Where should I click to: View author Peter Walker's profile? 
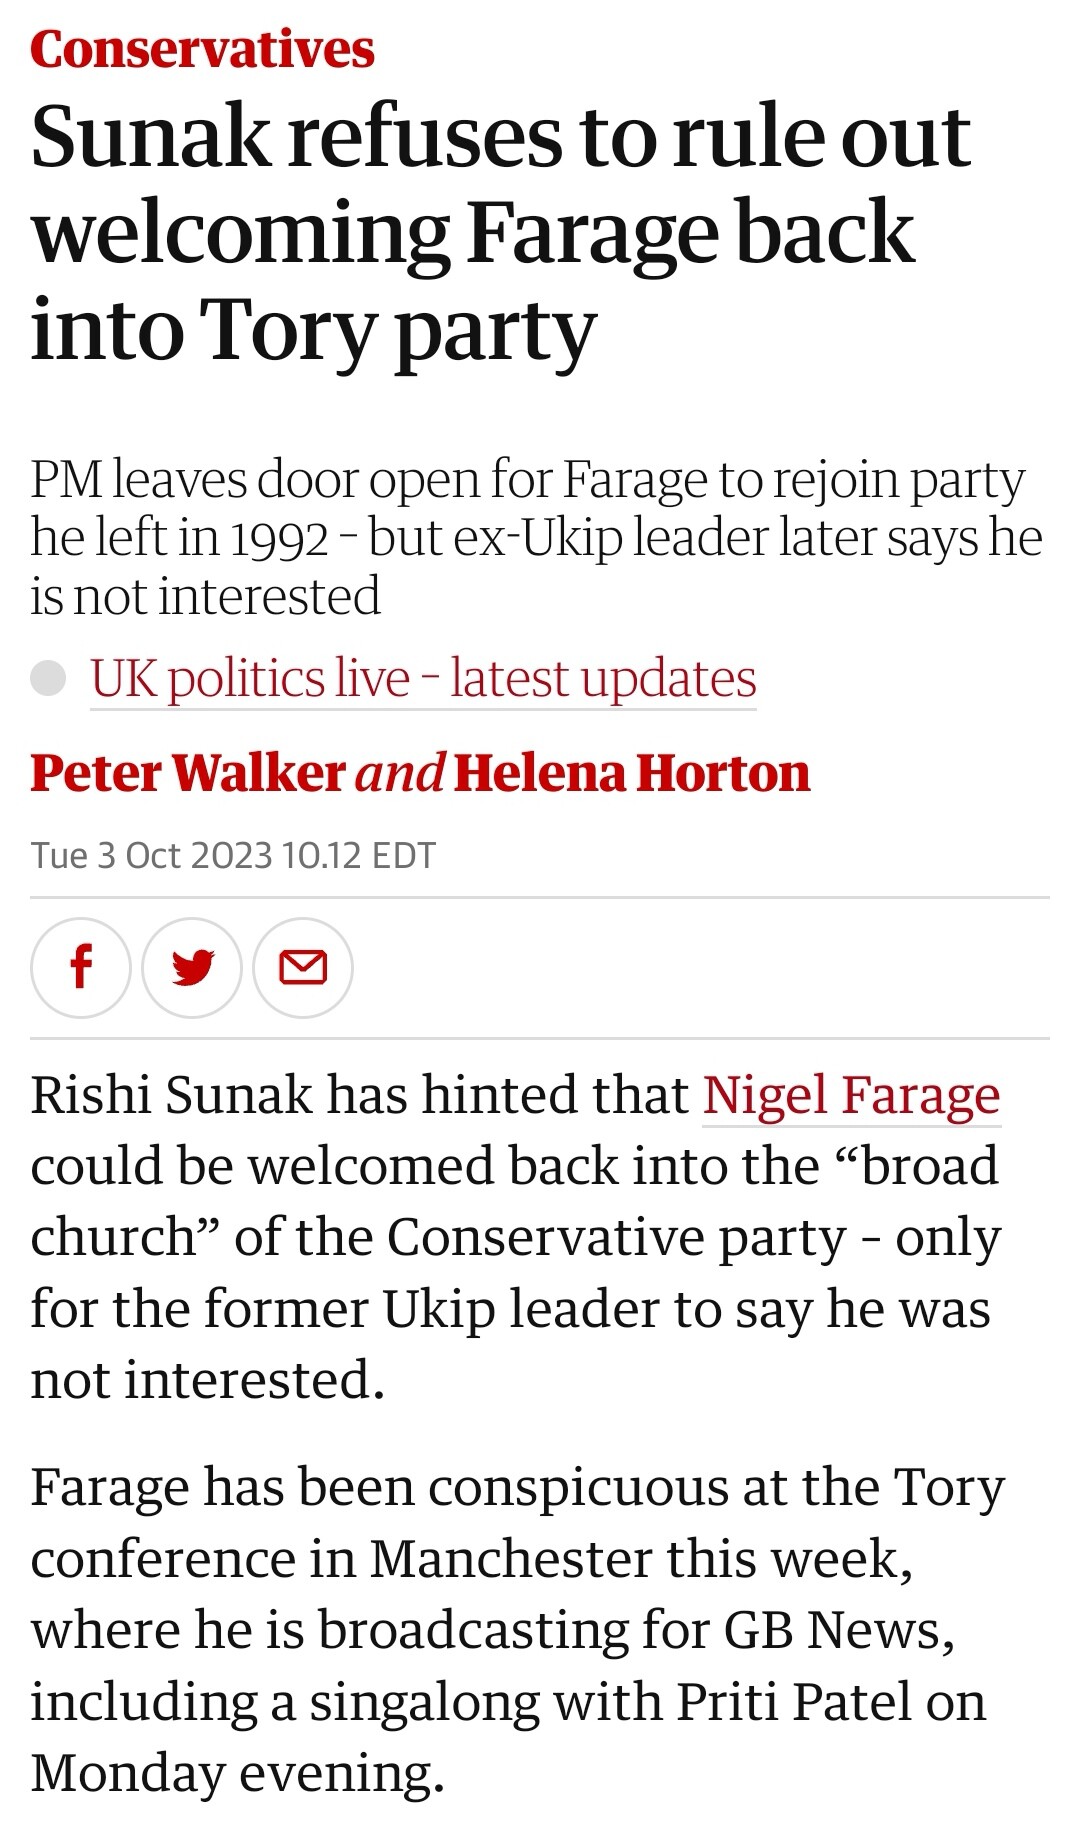point(188,773)
